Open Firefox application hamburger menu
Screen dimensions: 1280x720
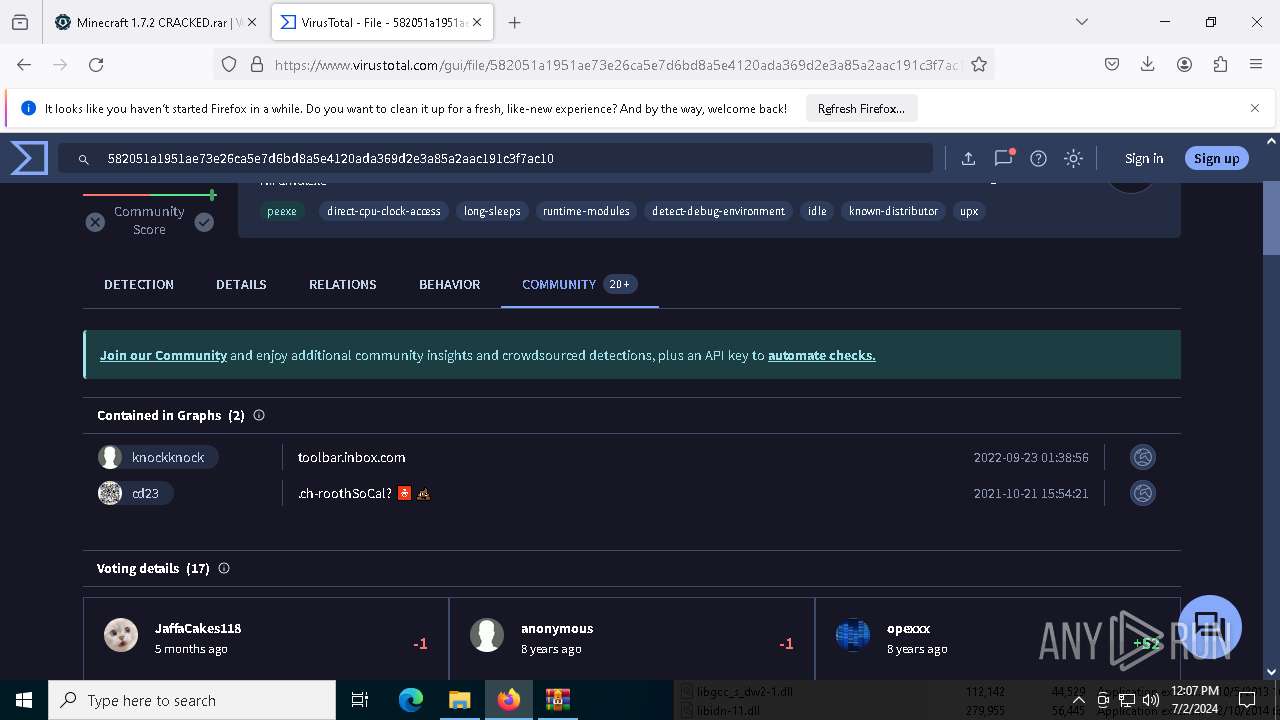(1256, 64)
